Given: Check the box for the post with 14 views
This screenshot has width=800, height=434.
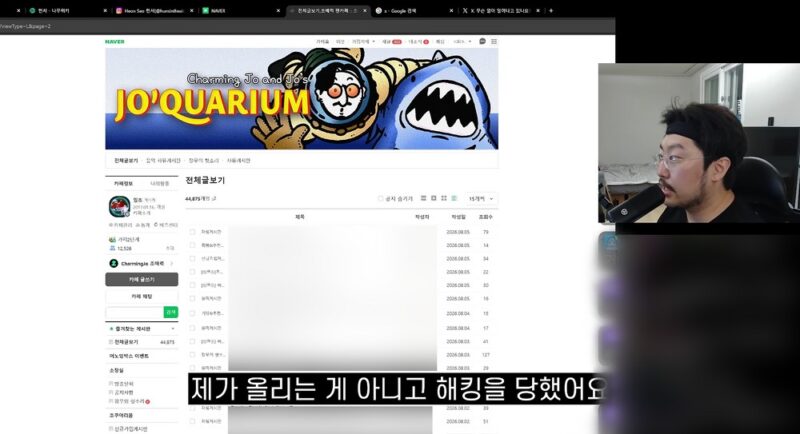Looking at the screenshot, I should coord(192,245).
